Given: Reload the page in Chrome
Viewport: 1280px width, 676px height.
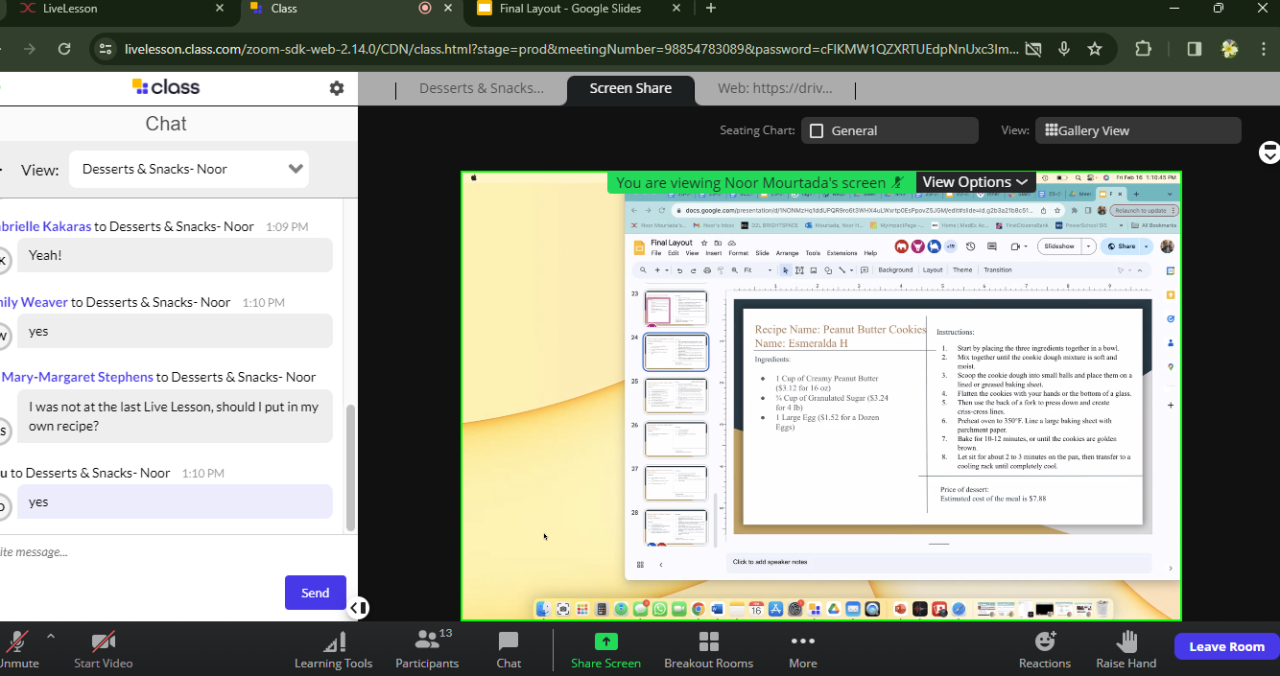Looking at the screenshot, I should 64,49.
